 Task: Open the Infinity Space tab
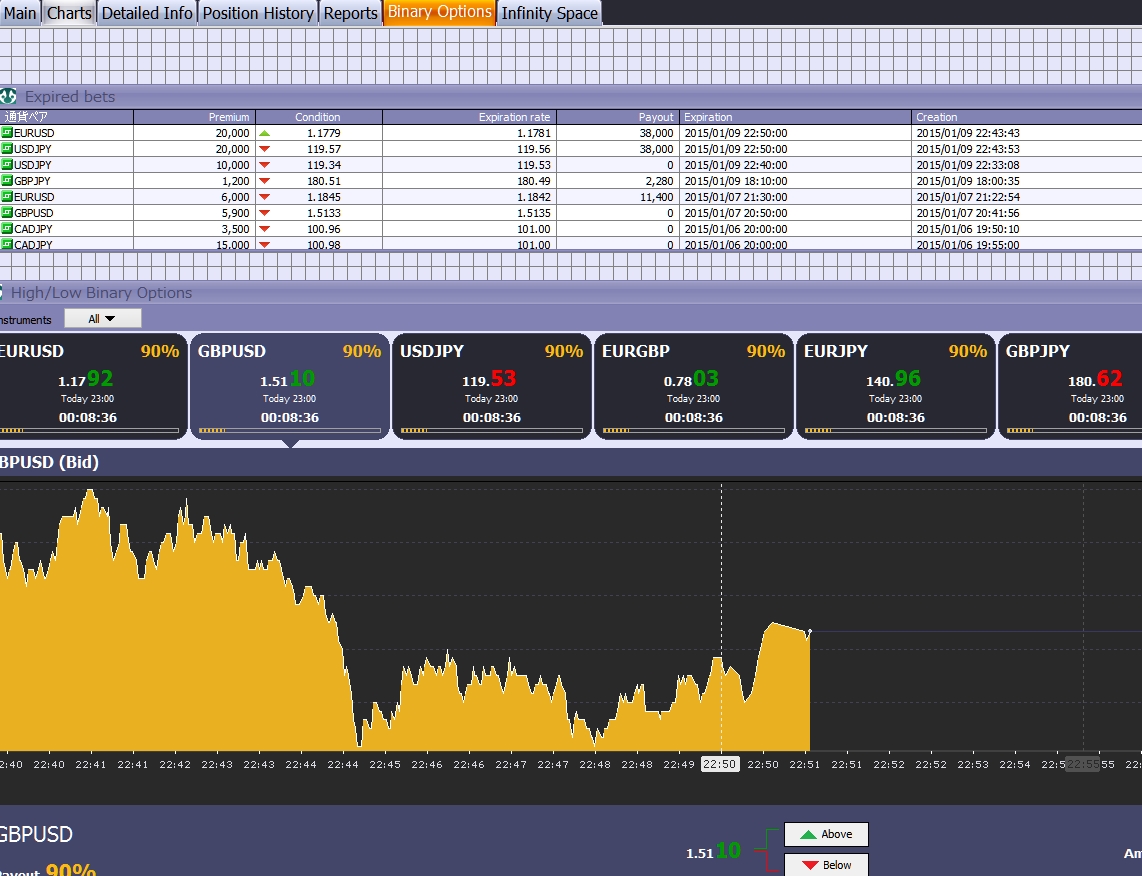tap(549, 13)
